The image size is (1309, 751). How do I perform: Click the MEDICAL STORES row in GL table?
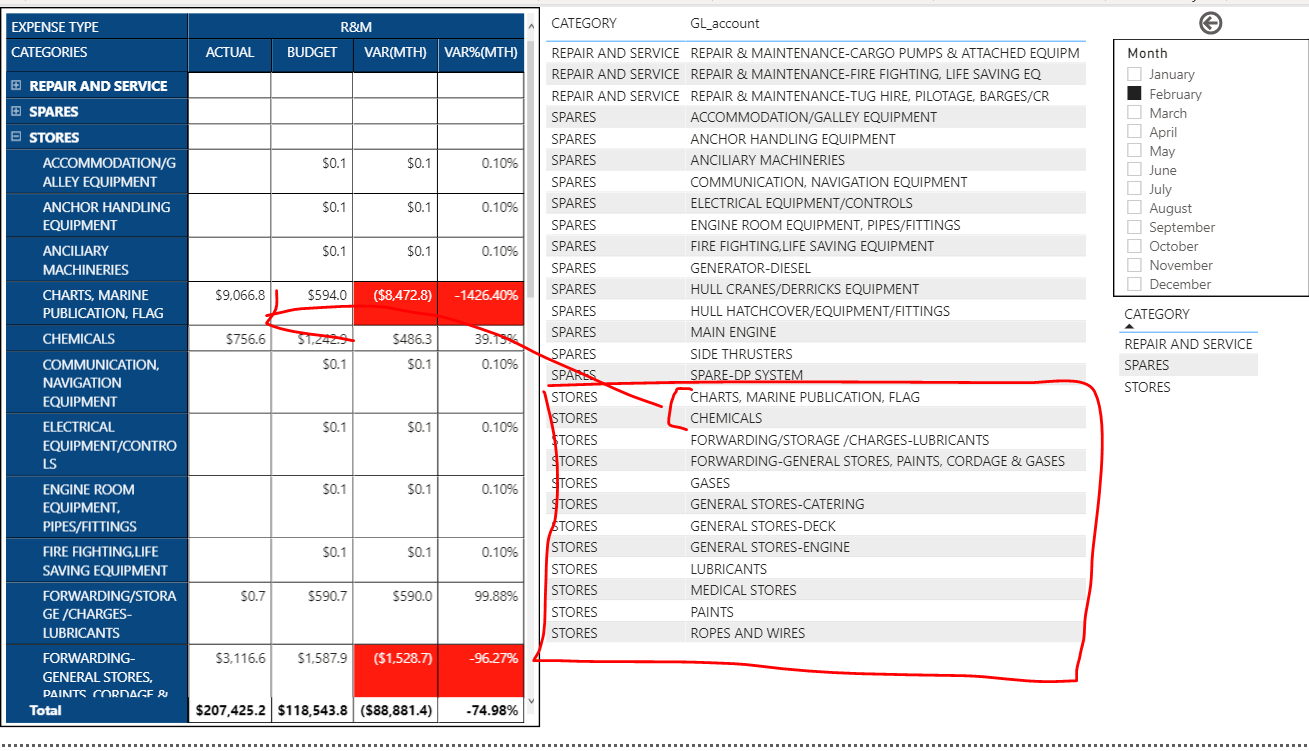pyautogui.click(x=816, y=590)
